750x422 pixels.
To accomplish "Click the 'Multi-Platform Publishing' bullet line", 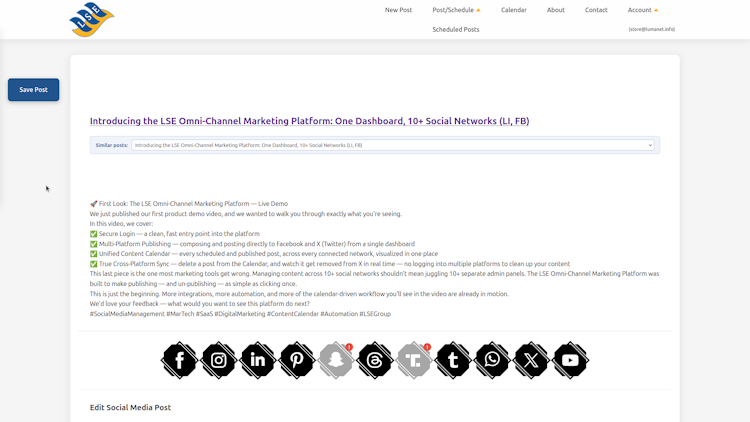I will [x=252, y=244].
